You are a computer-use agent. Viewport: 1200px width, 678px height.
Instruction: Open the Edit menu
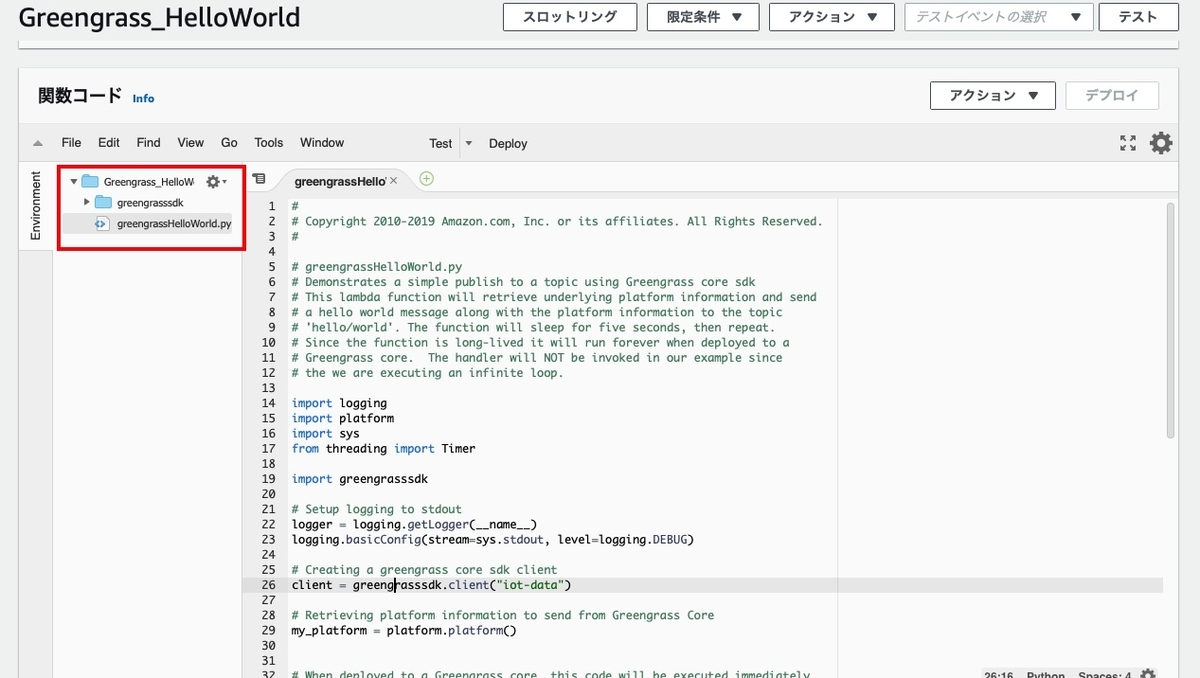(x=109, y=143)
